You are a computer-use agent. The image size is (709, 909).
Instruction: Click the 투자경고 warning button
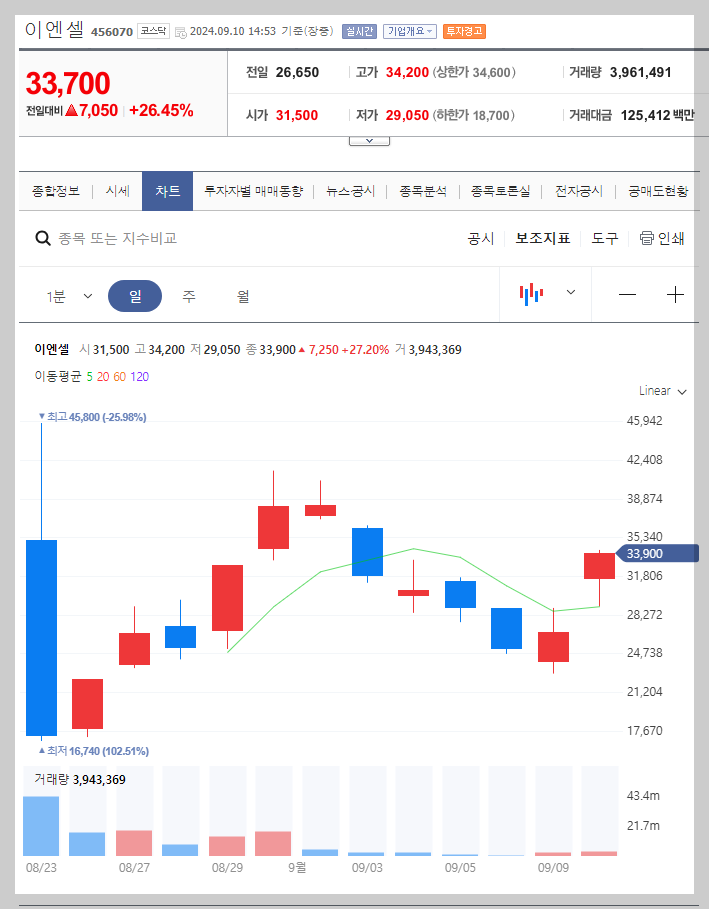point(465,31)
